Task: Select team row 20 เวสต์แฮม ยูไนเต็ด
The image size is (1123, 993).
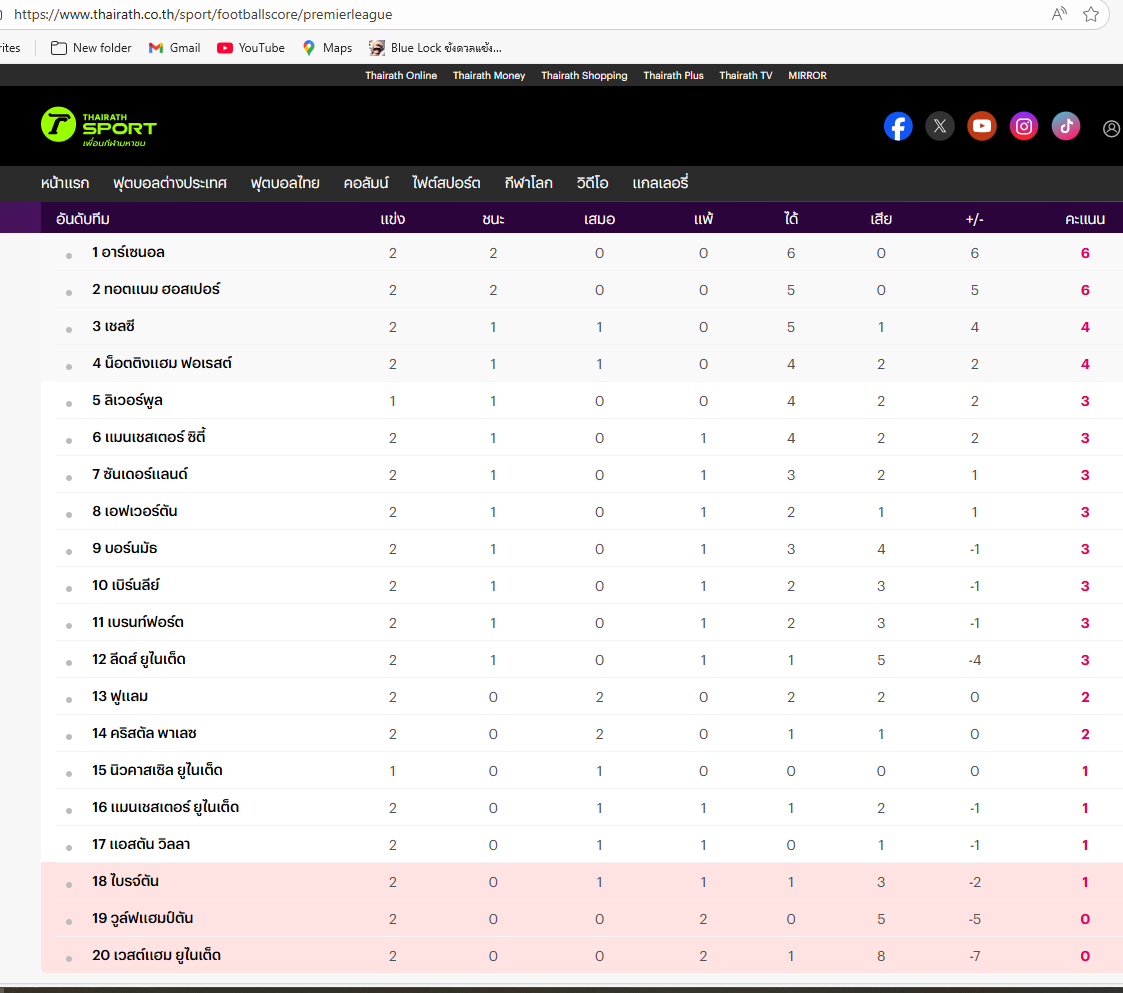Action: [x=582, y=956]
